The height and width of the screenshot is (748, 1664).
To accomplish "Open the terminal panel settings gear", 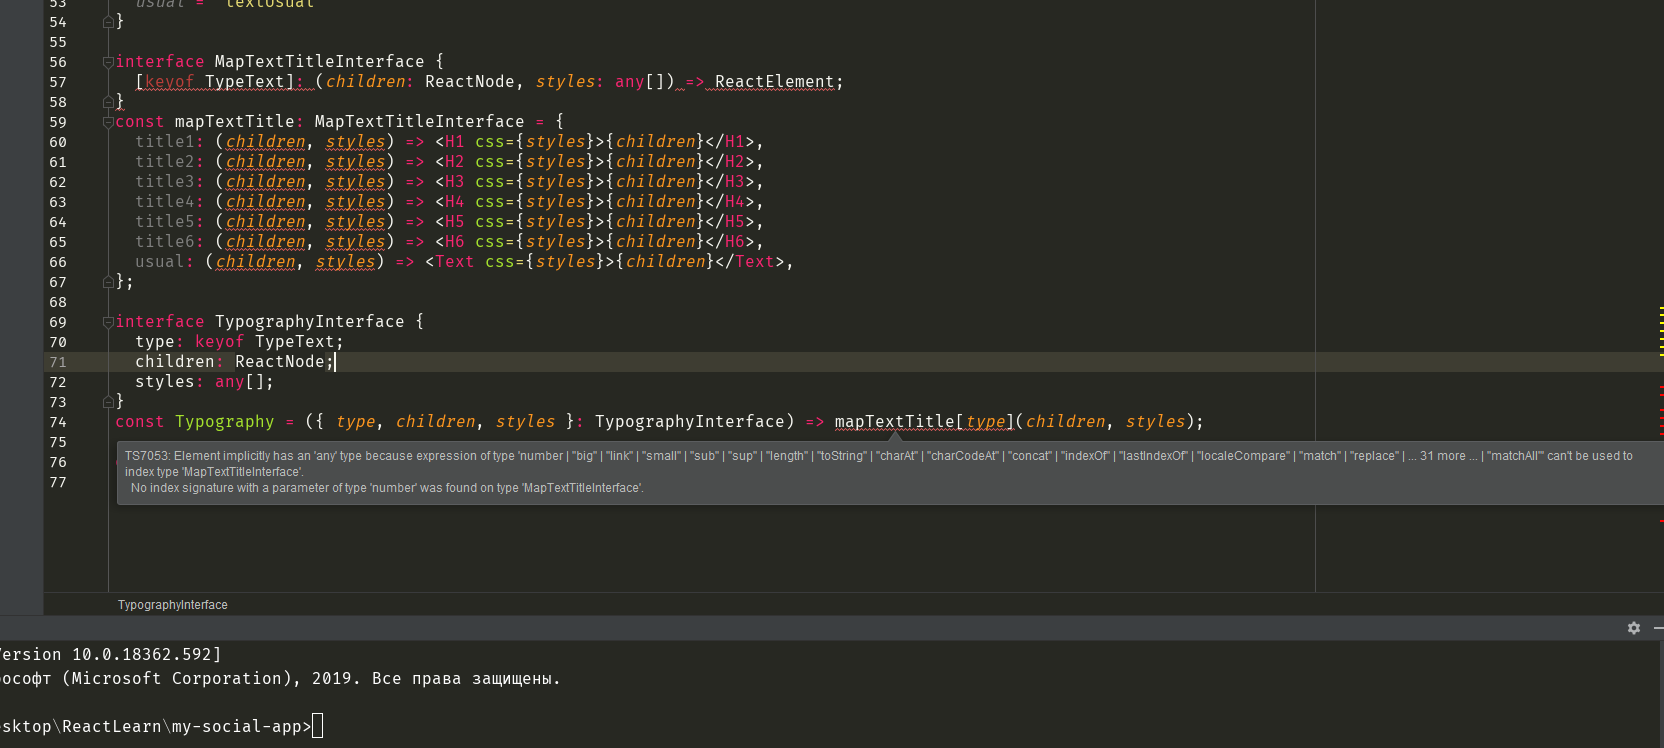I will (1634, 628).
